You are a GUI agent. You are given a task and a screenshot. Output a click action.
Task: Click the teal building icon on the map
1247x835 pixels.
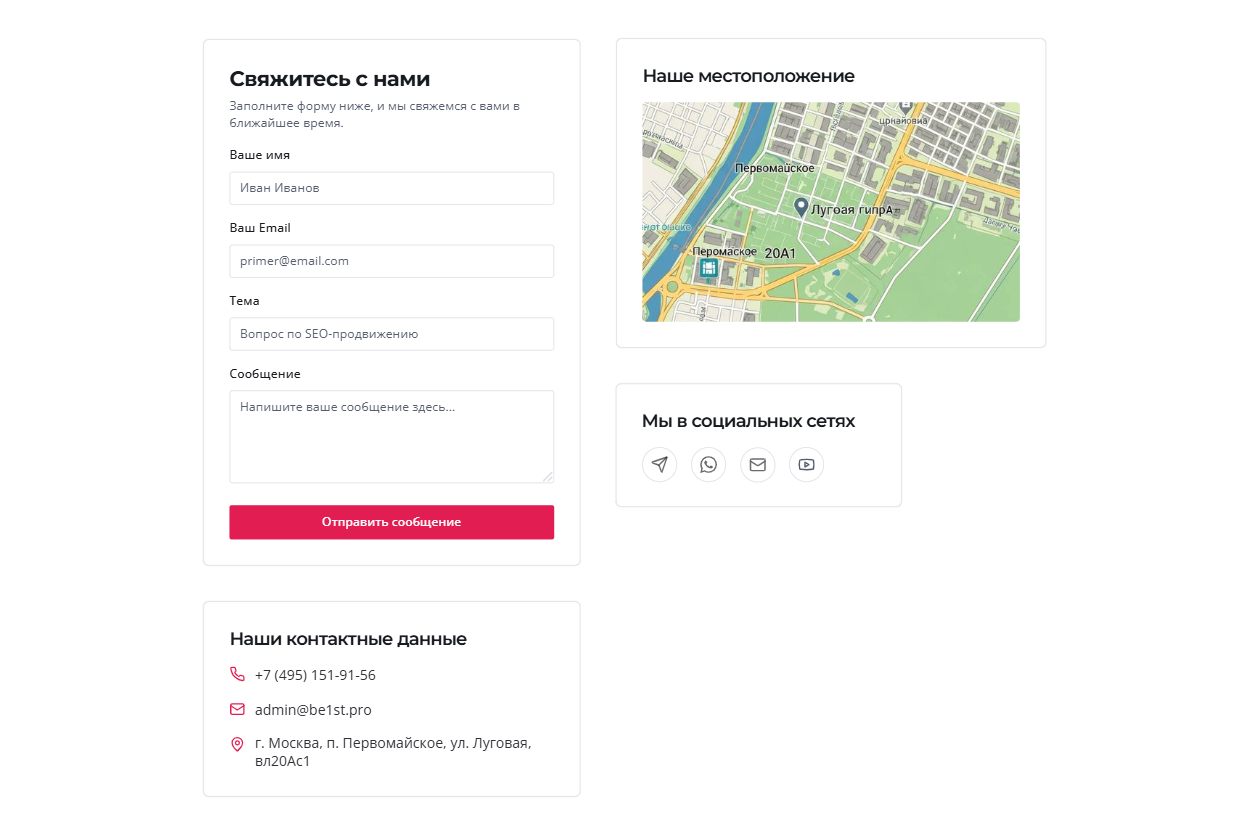click(x=709, y=268)
